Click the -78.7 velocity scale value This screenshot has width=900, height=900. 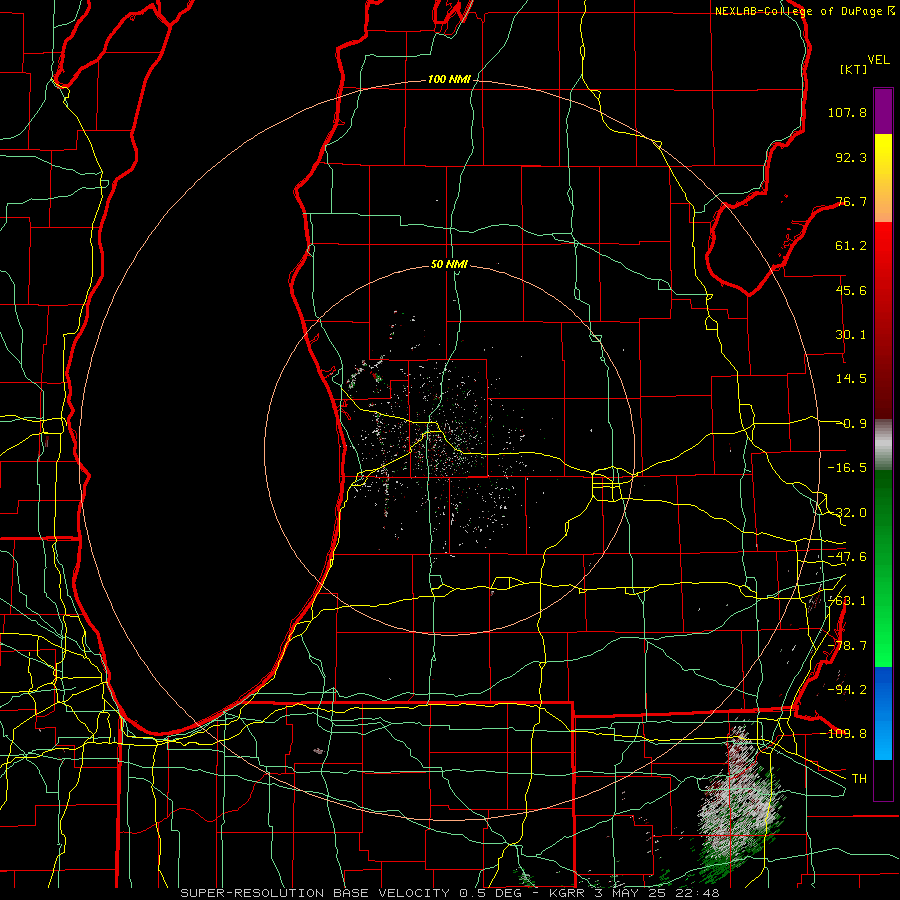(x=847, y=646)
